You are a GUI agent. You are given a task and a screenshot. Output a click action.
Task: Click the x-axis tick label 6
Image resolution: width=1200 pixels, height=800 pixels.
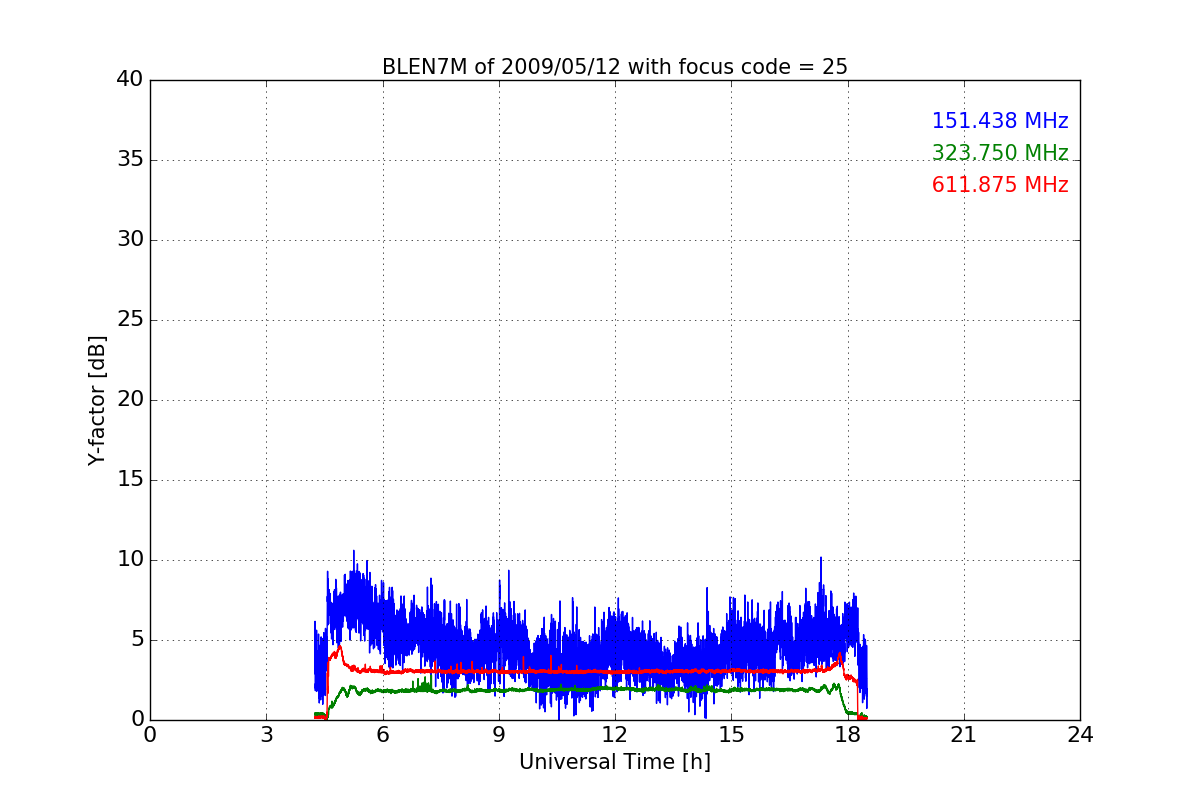[382, 735]
